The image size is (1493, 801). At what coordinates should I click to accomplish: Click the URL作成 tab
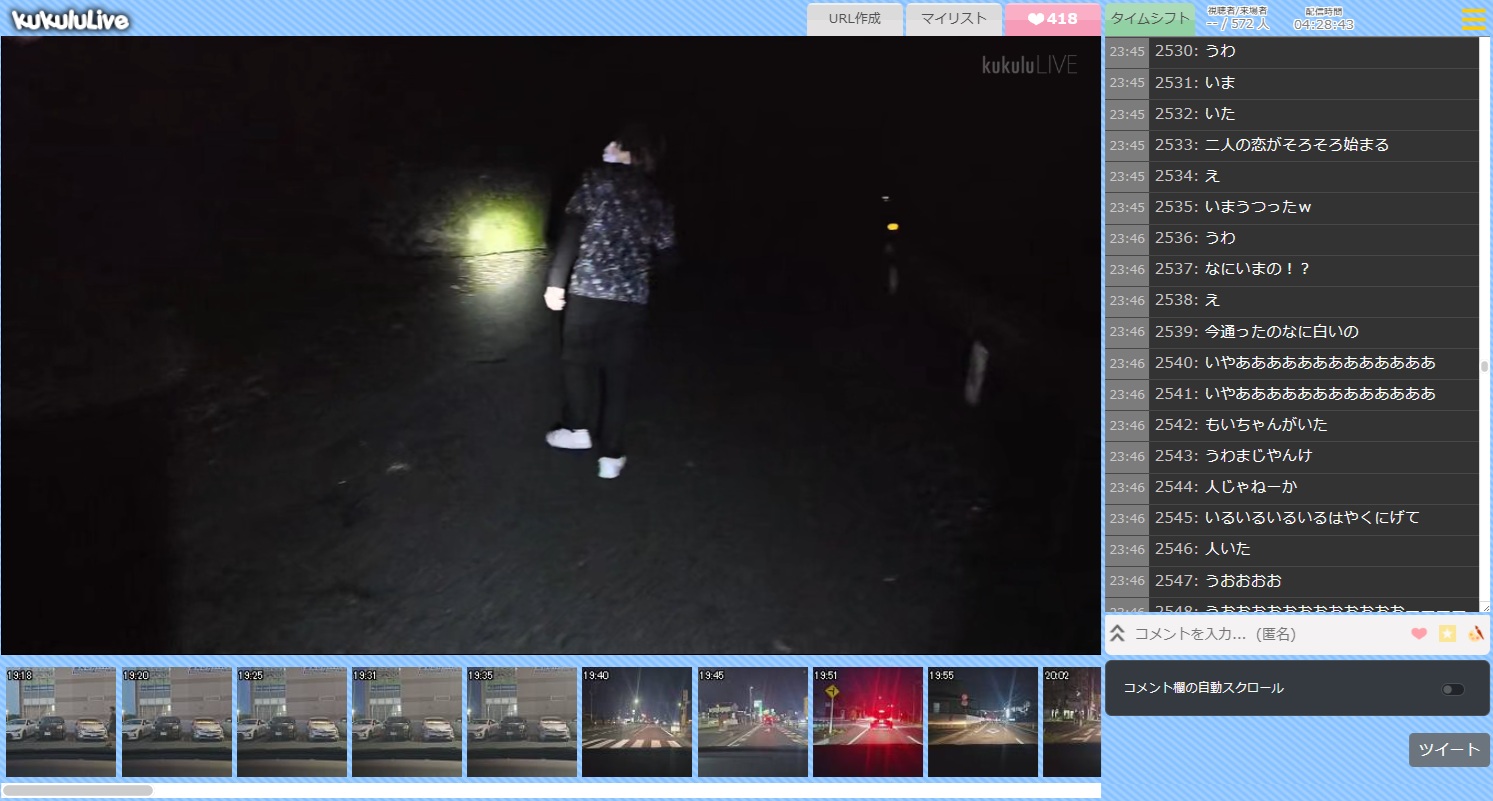coord(854,19)
